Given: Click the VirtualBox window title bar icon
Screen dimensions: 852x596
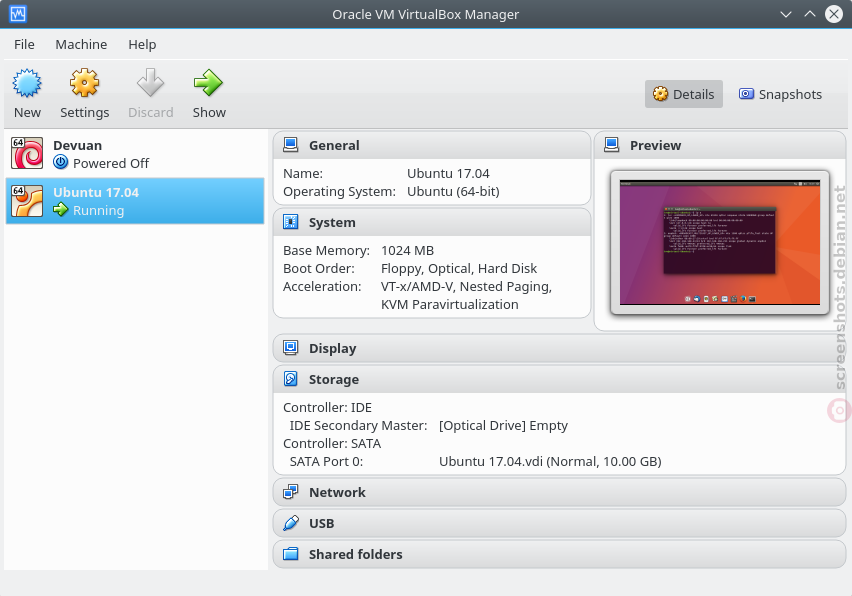Looking at the screenshot, I should (x=18, y=14).
